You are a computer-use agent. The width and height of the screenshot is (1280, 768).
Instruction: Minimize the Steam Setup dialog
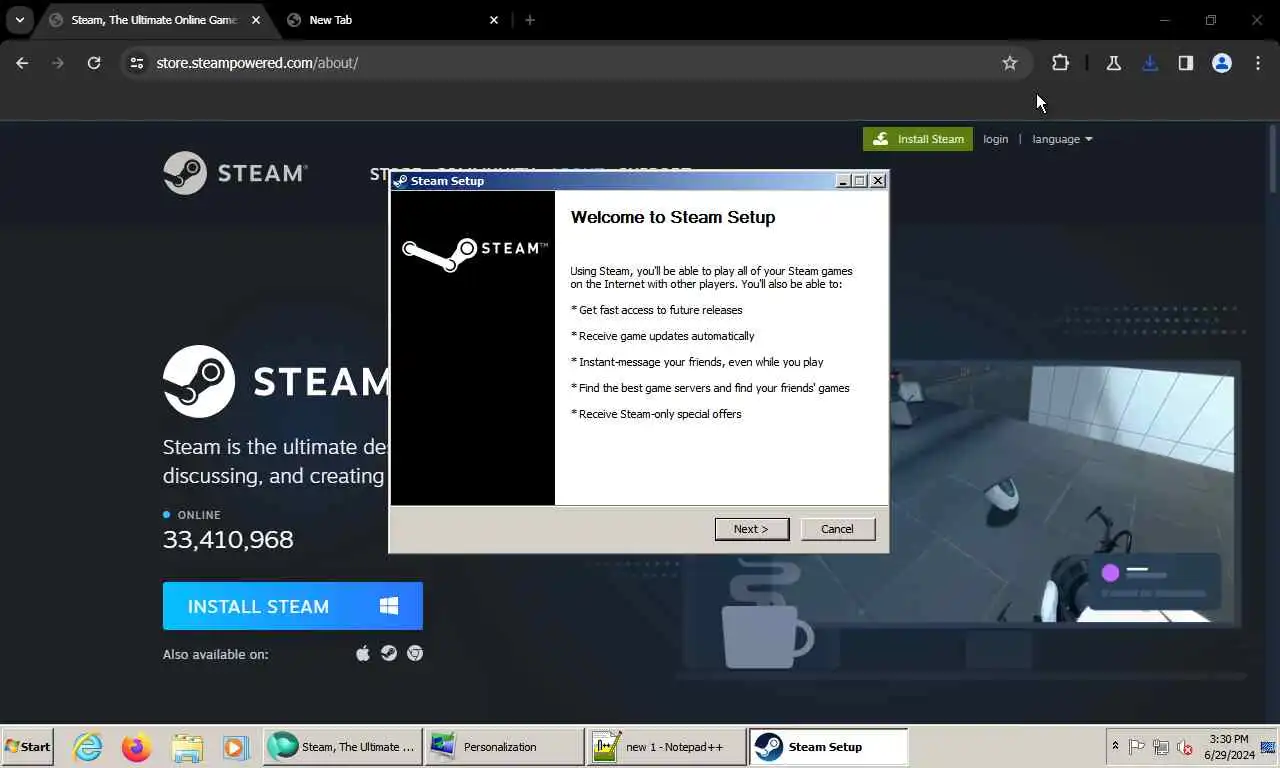point(842,181)
